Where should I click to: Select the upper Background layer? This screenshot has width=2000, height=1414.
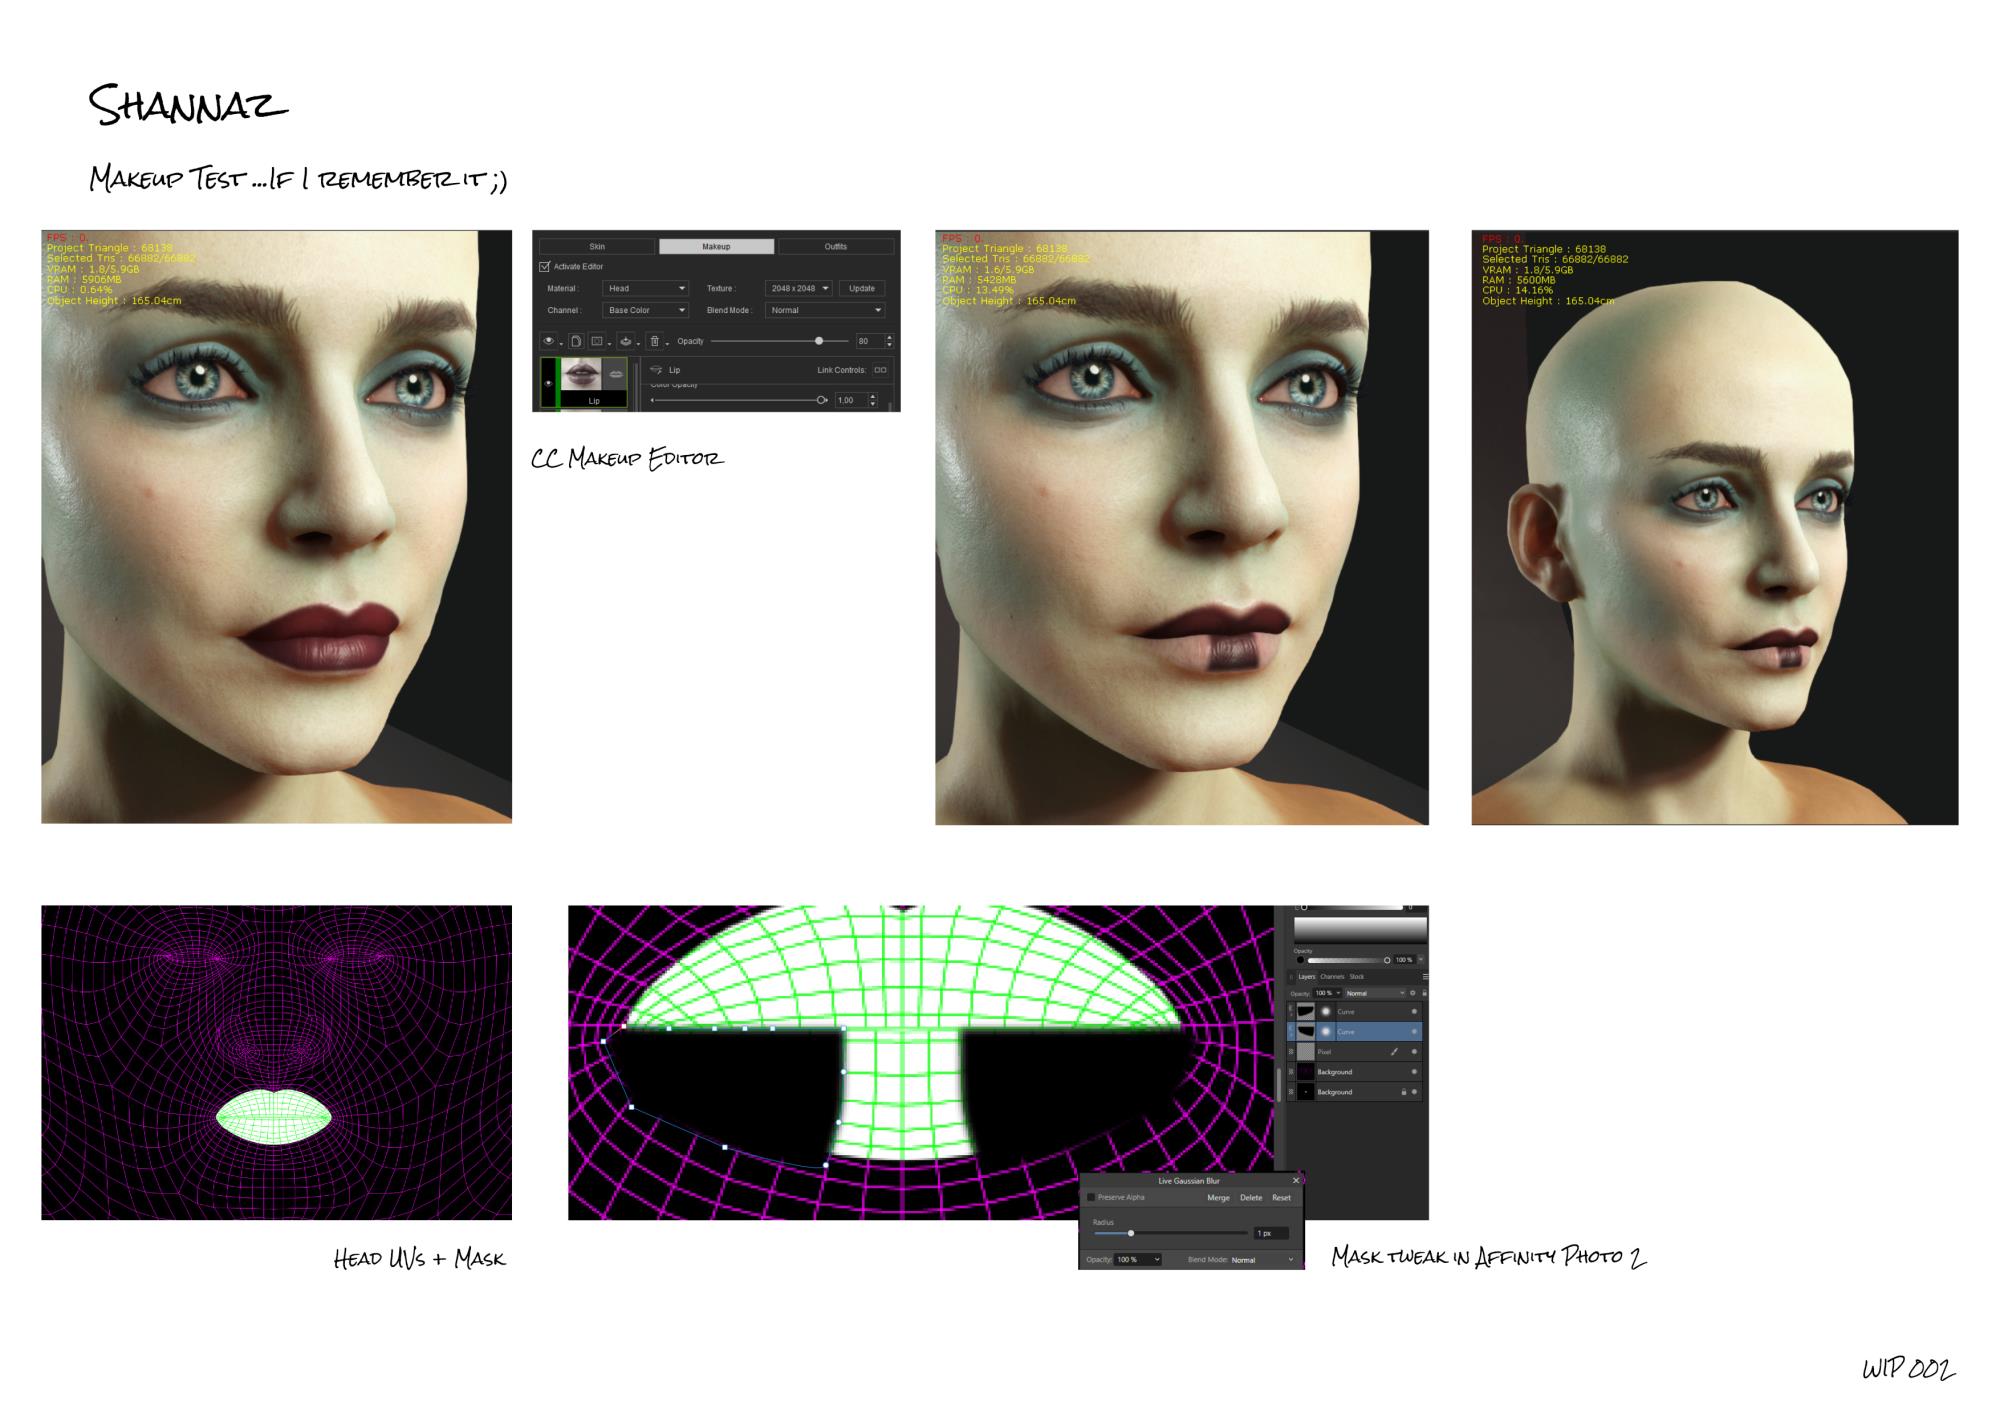point(1355,1072)
